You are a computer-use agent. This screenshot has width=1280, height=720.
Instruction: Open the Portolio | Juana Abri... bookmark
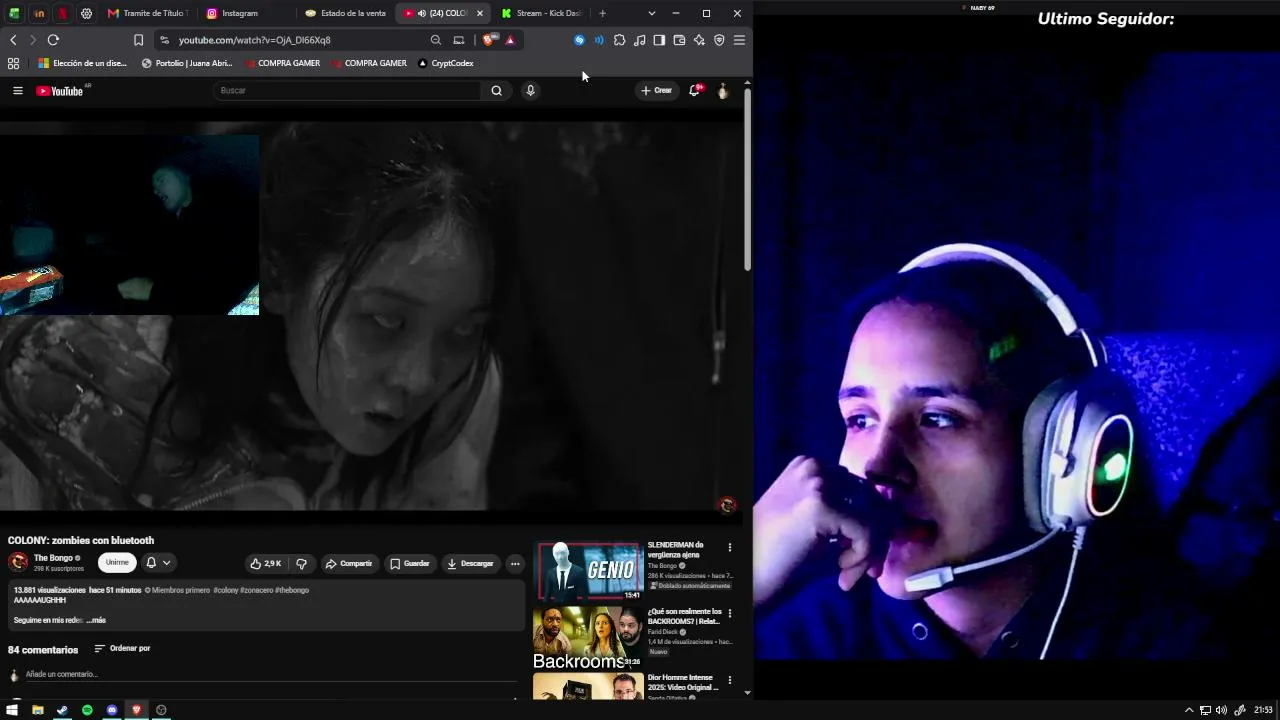point(187,63)
